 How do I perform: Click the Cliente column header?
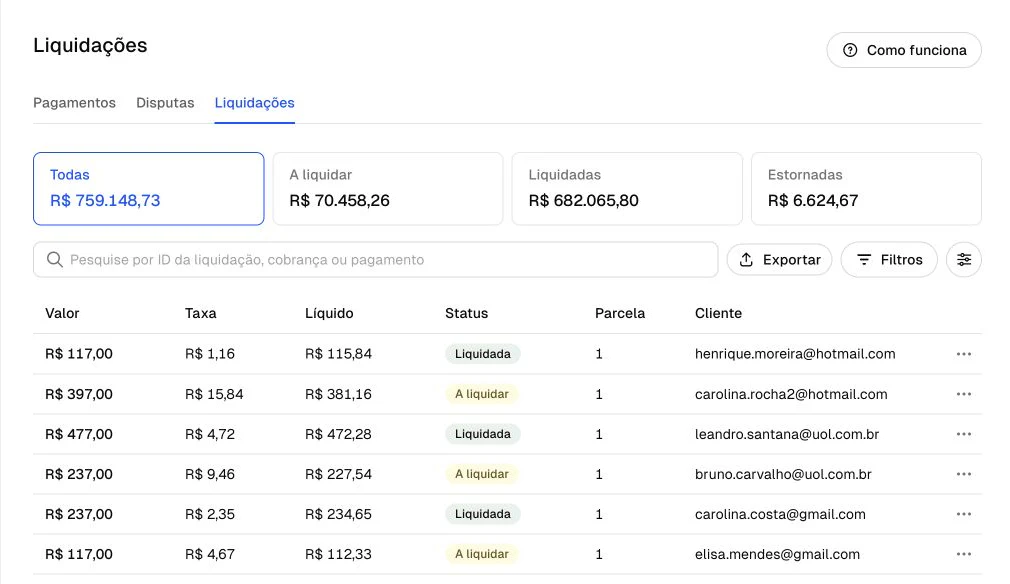pyautogui.click(x=718, y=314)
